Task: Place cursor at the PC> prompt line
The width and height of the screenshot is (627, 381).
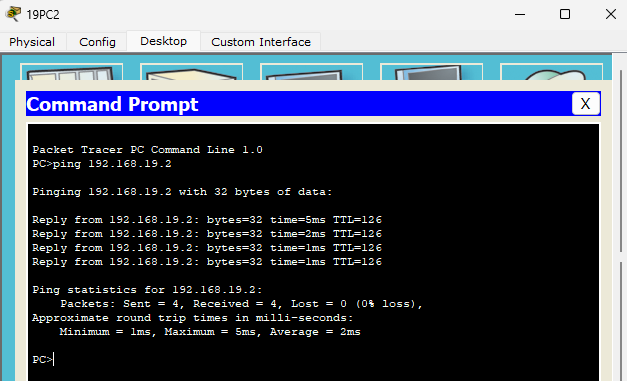Action: click(x=43, y=359)
